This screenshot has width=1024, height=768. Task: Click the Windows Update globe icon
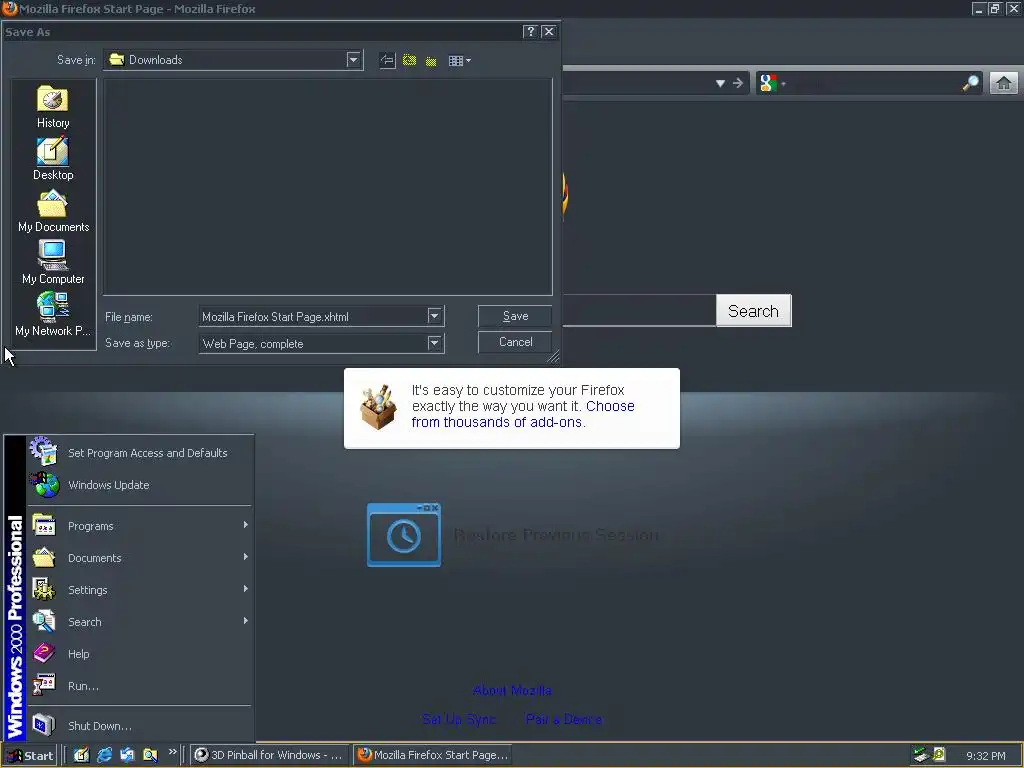pos(44,484)
